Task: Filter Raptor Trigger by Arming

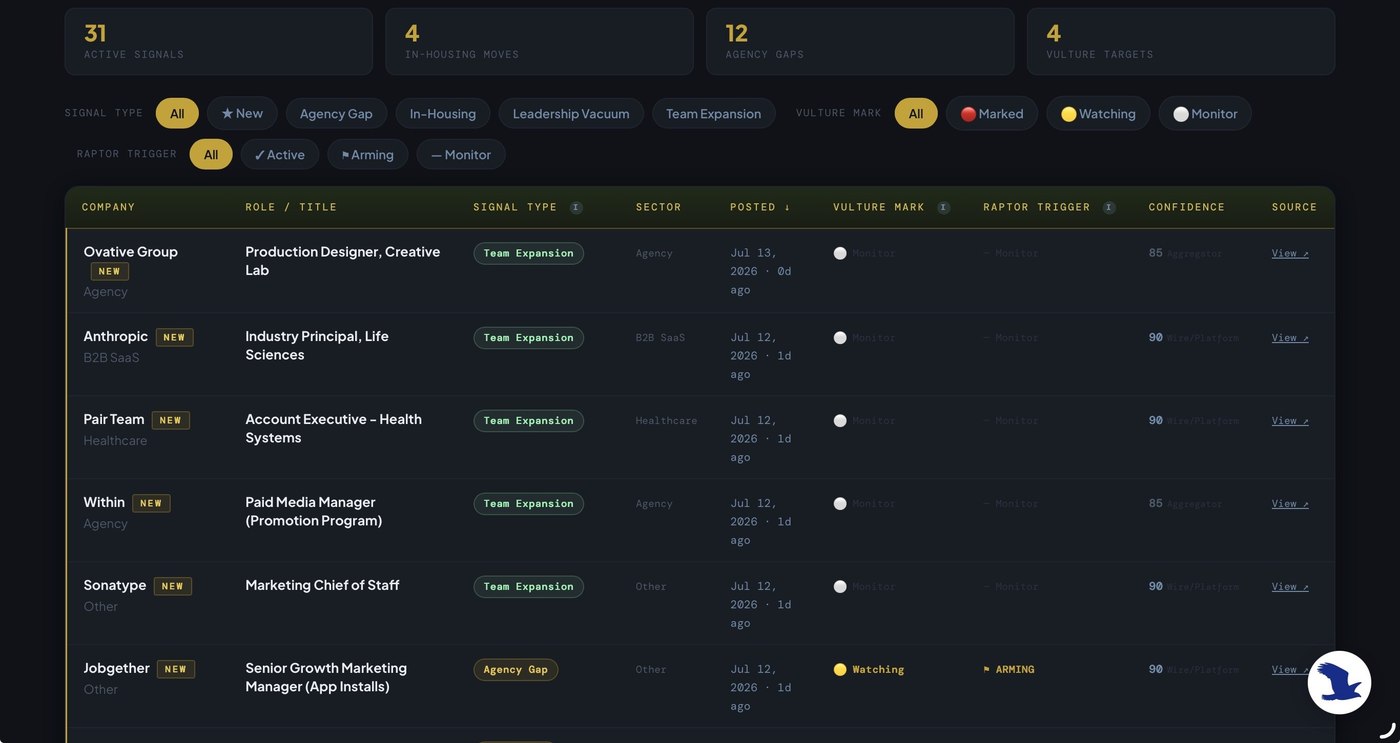Action: [x=368, y=154]
